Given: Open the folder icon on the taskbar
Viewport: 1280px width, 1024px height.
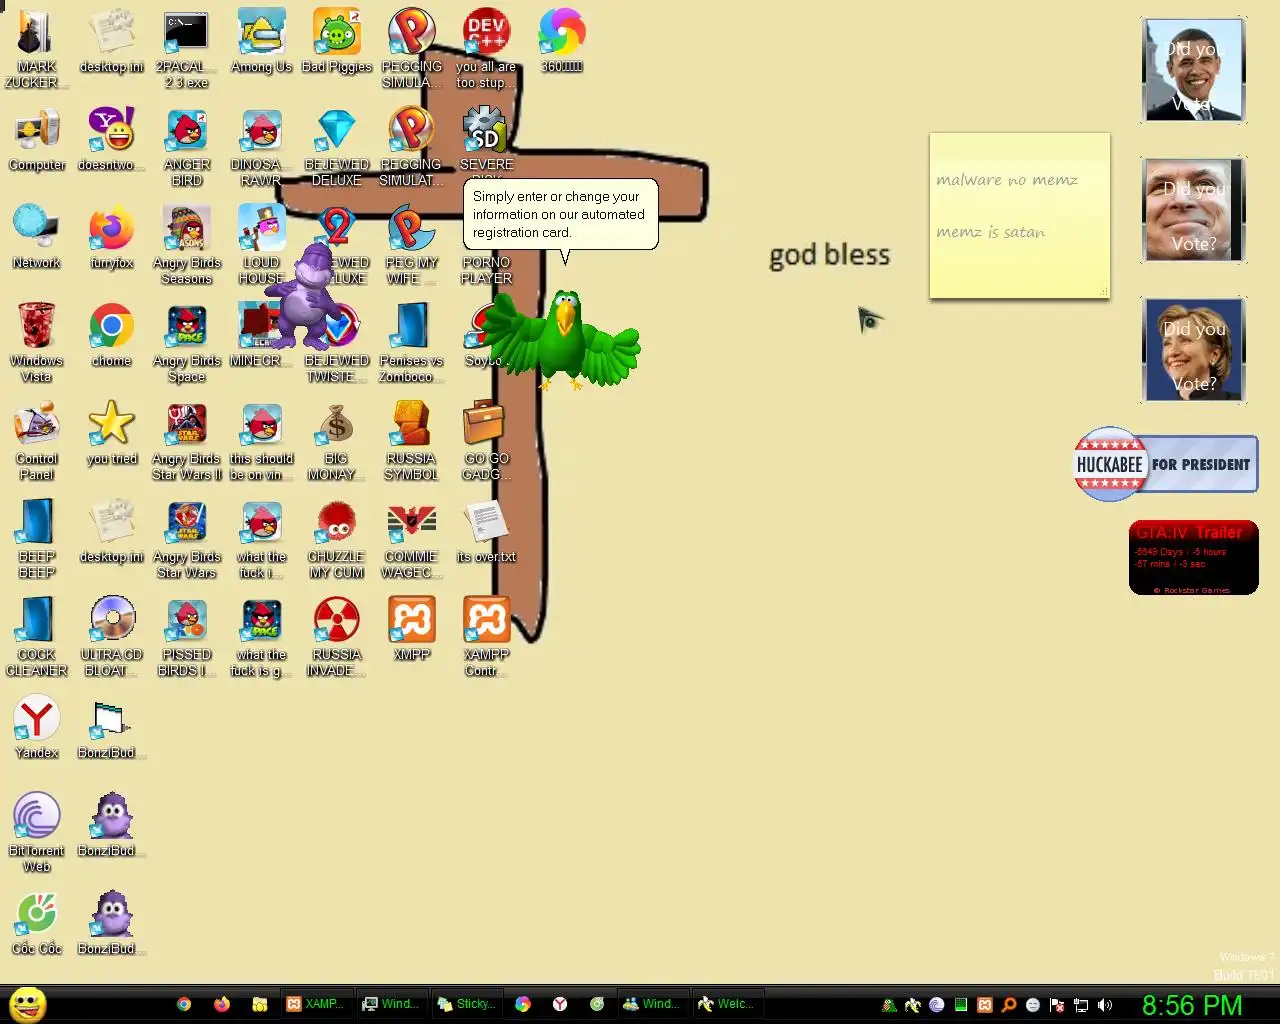Looking at the screenshot, I should pyautogui.click(x=259, y=1004).
